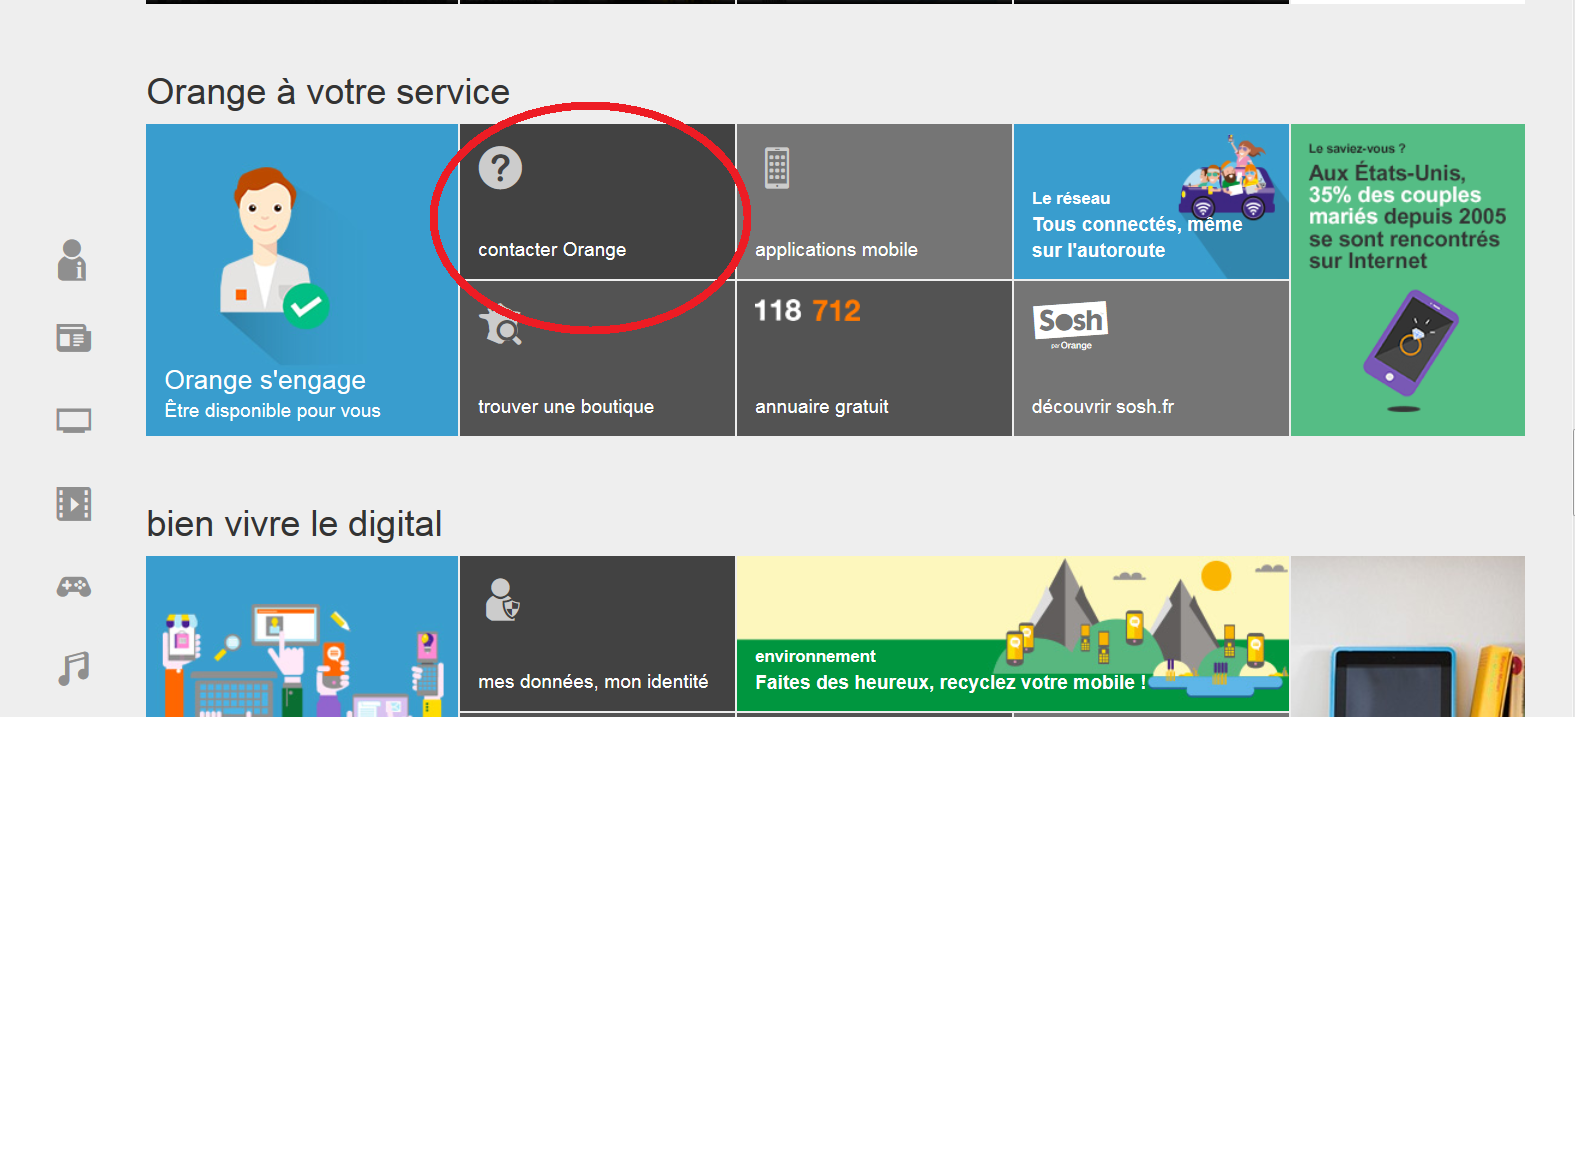Click the data identity shield icon
The width and height of the screenshot is (1575, 1156).
(501, 600)
